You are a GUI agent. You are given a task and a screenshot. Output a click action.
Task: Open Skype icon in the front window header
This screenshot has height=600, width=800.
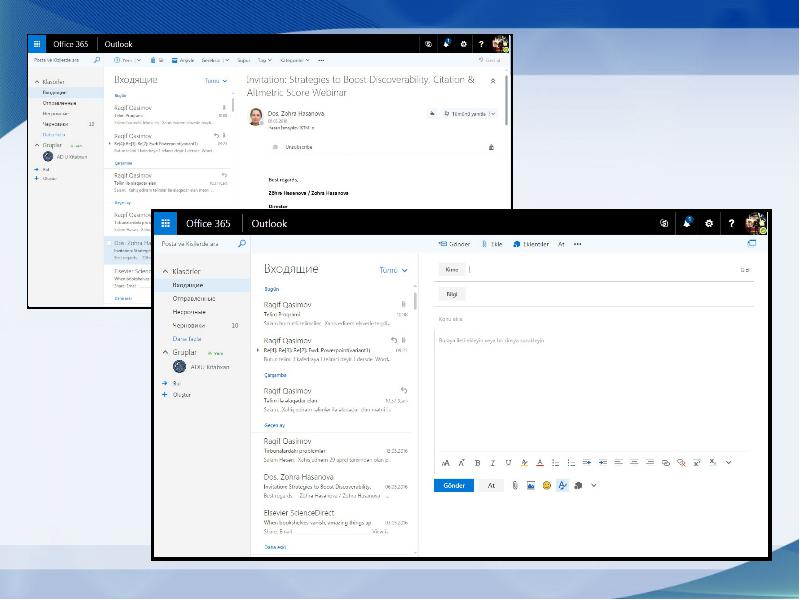664,223
